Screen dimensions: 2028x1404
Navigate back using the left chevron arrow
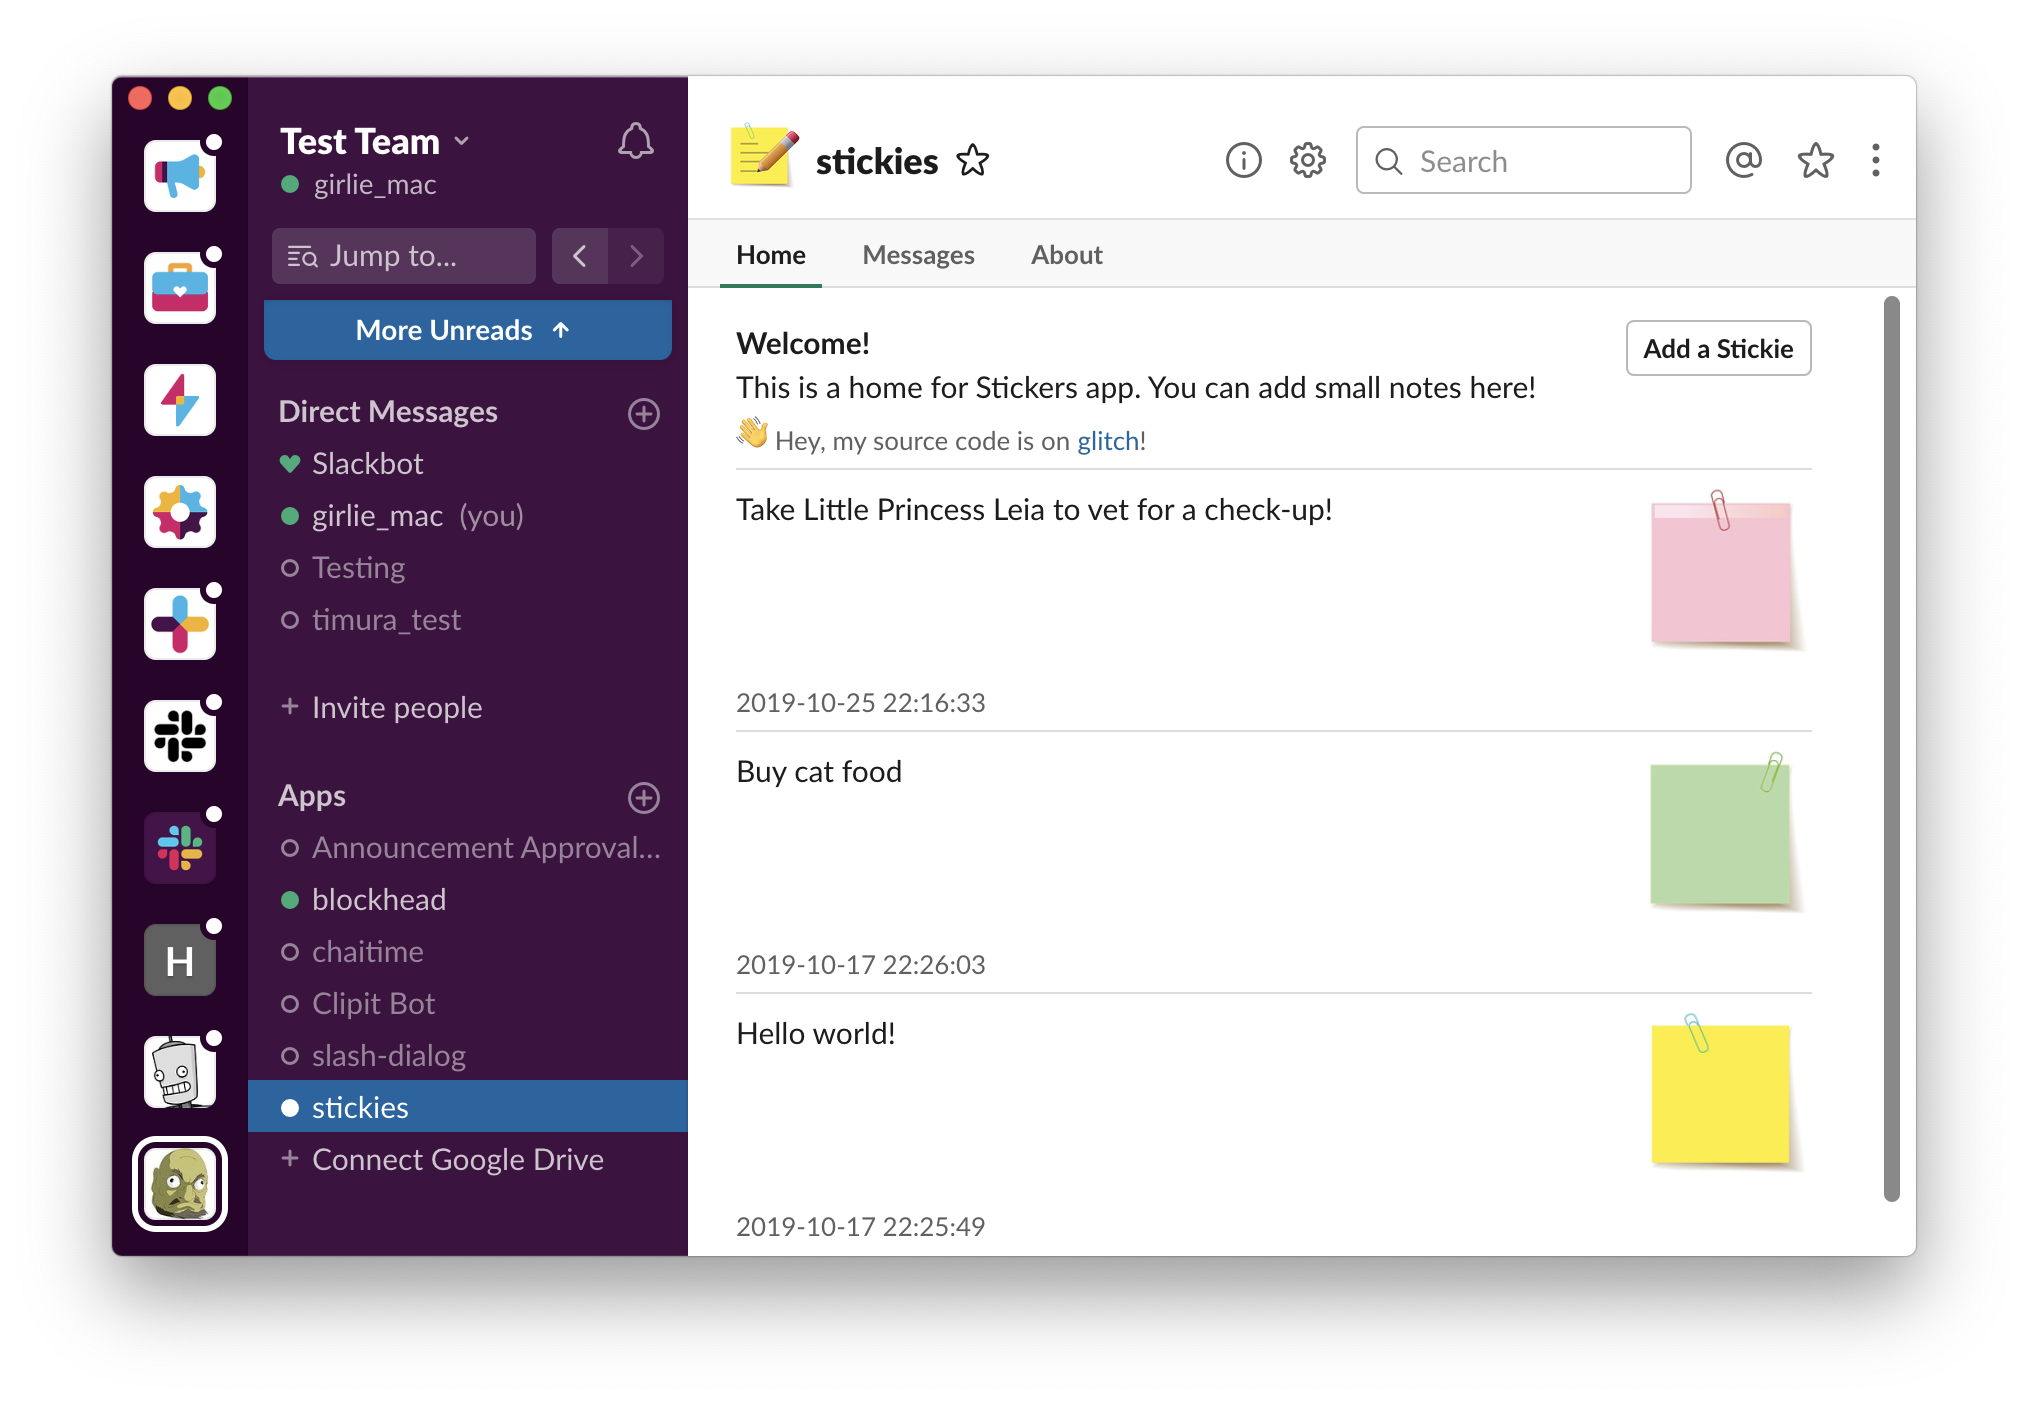point(580,256)
